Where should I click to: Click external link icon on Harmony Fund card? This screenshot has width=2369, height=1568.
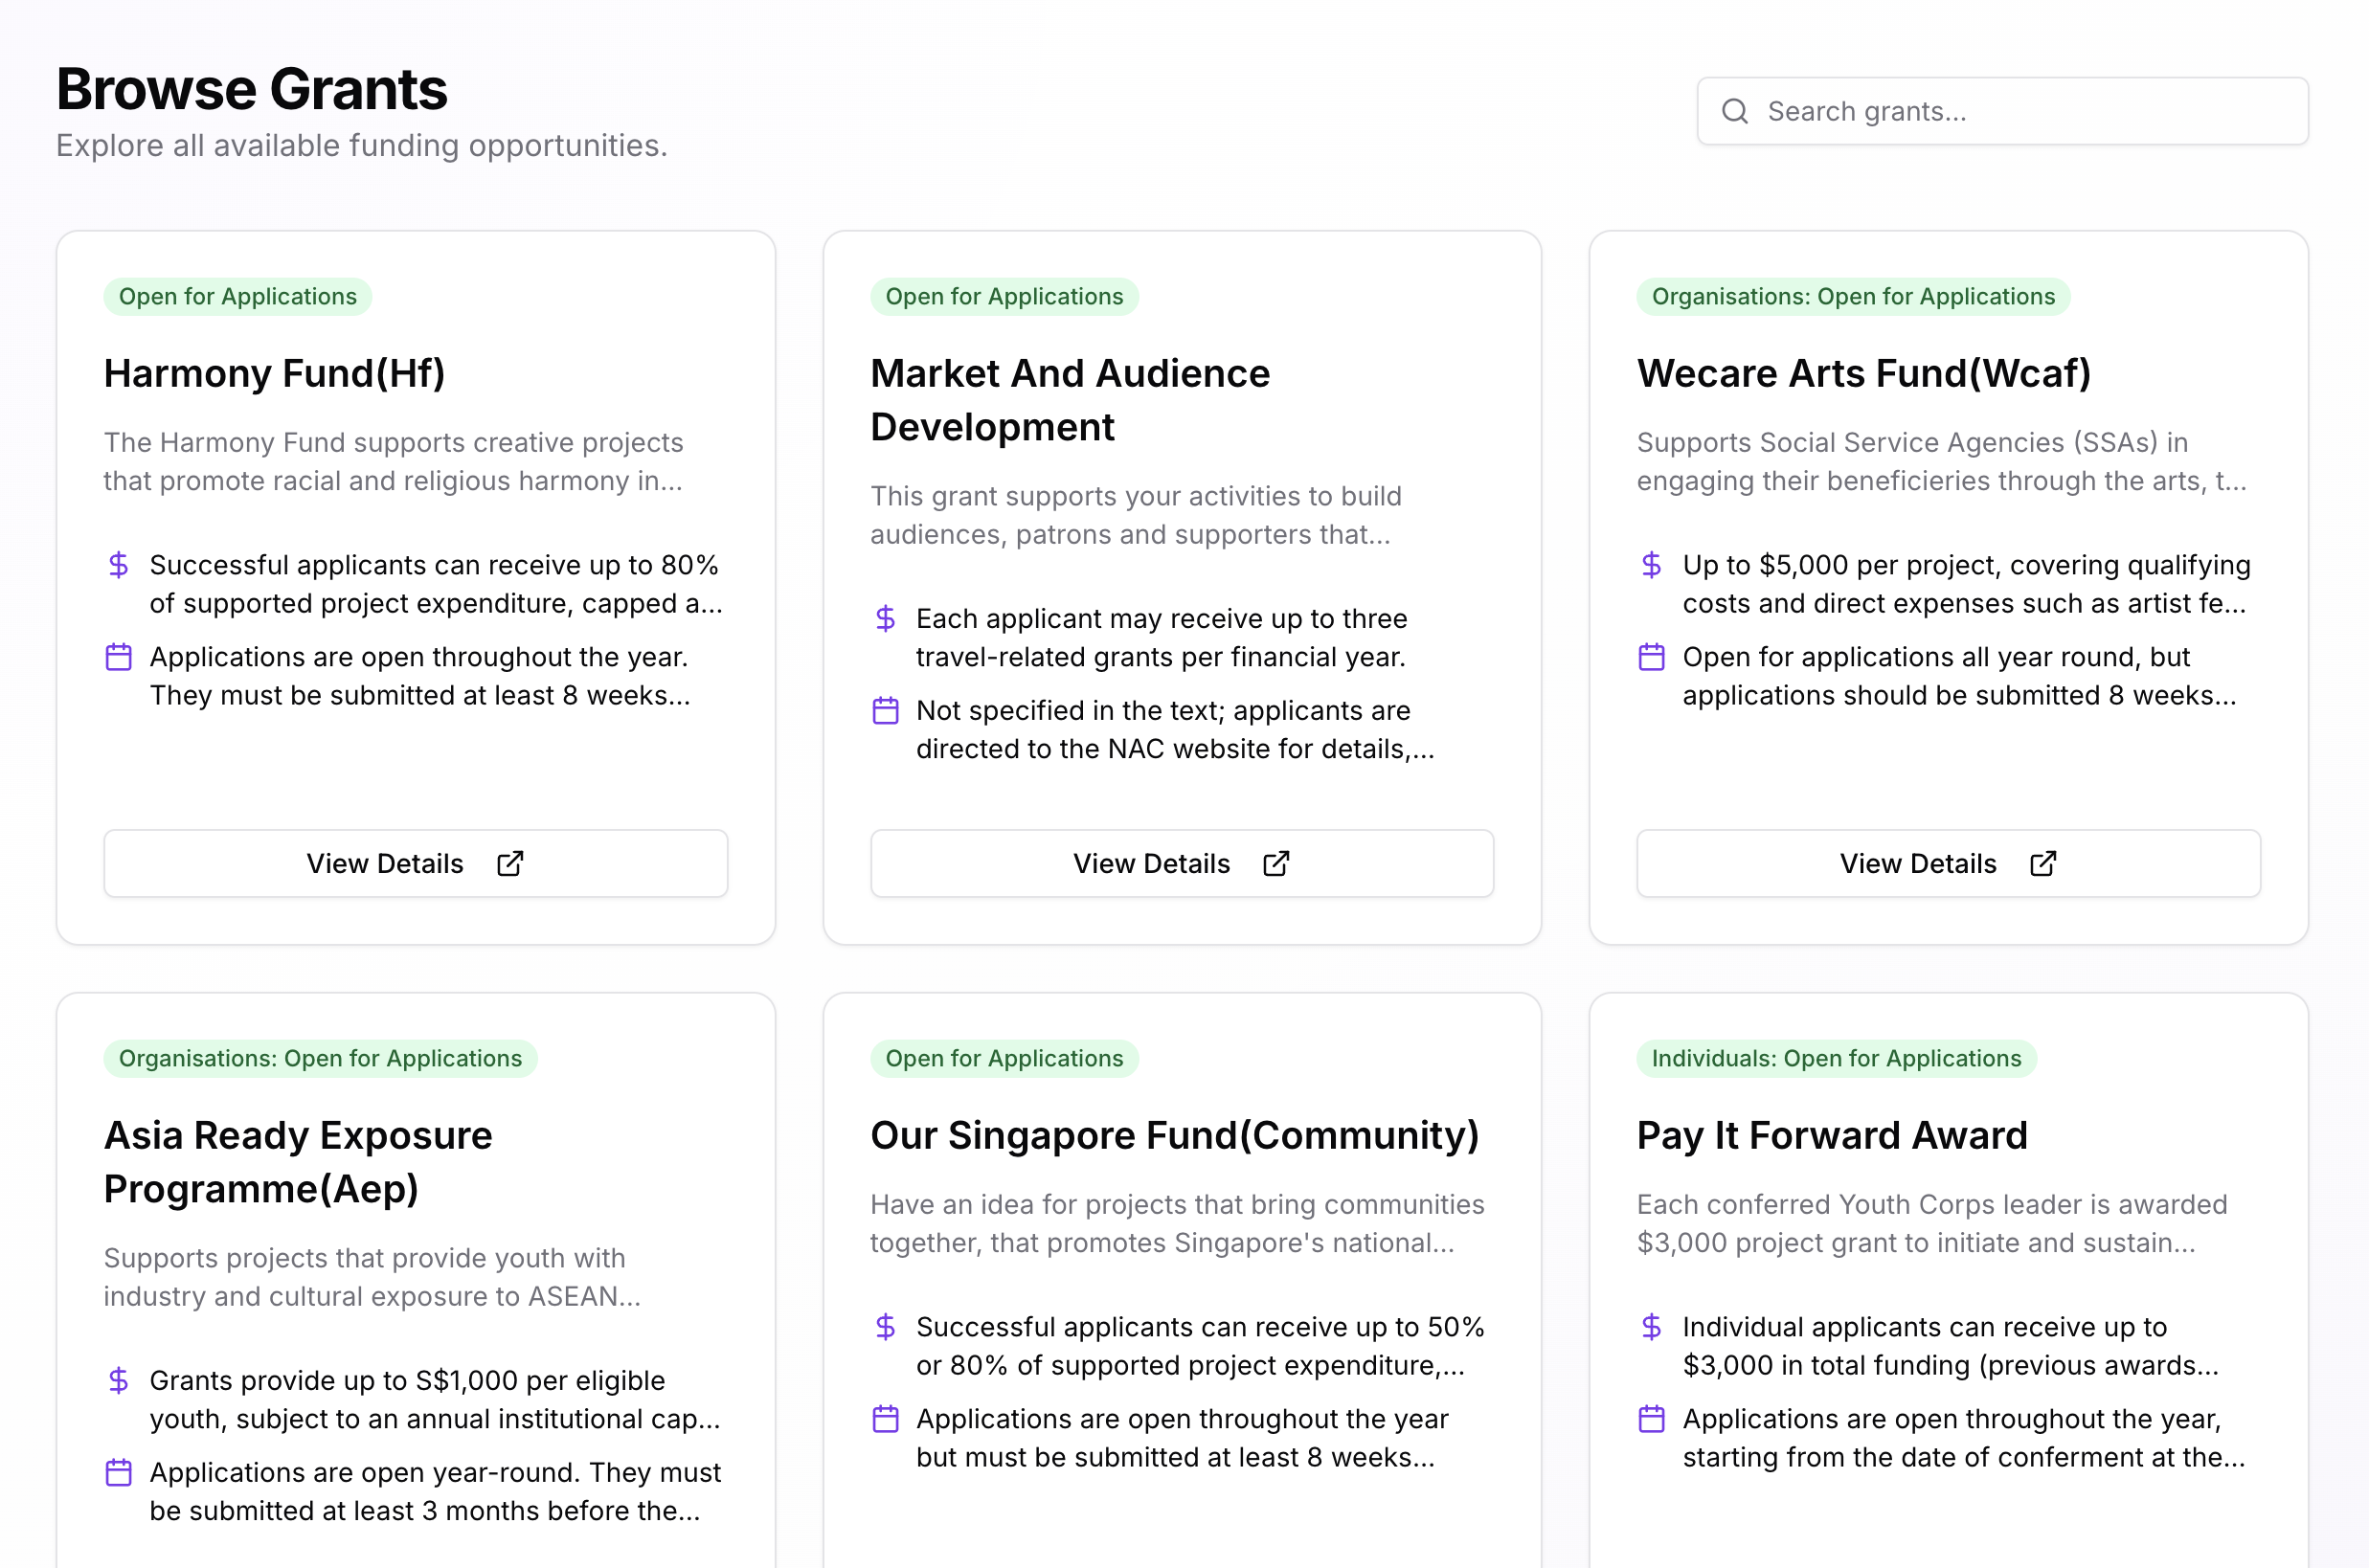coord(510,863)
